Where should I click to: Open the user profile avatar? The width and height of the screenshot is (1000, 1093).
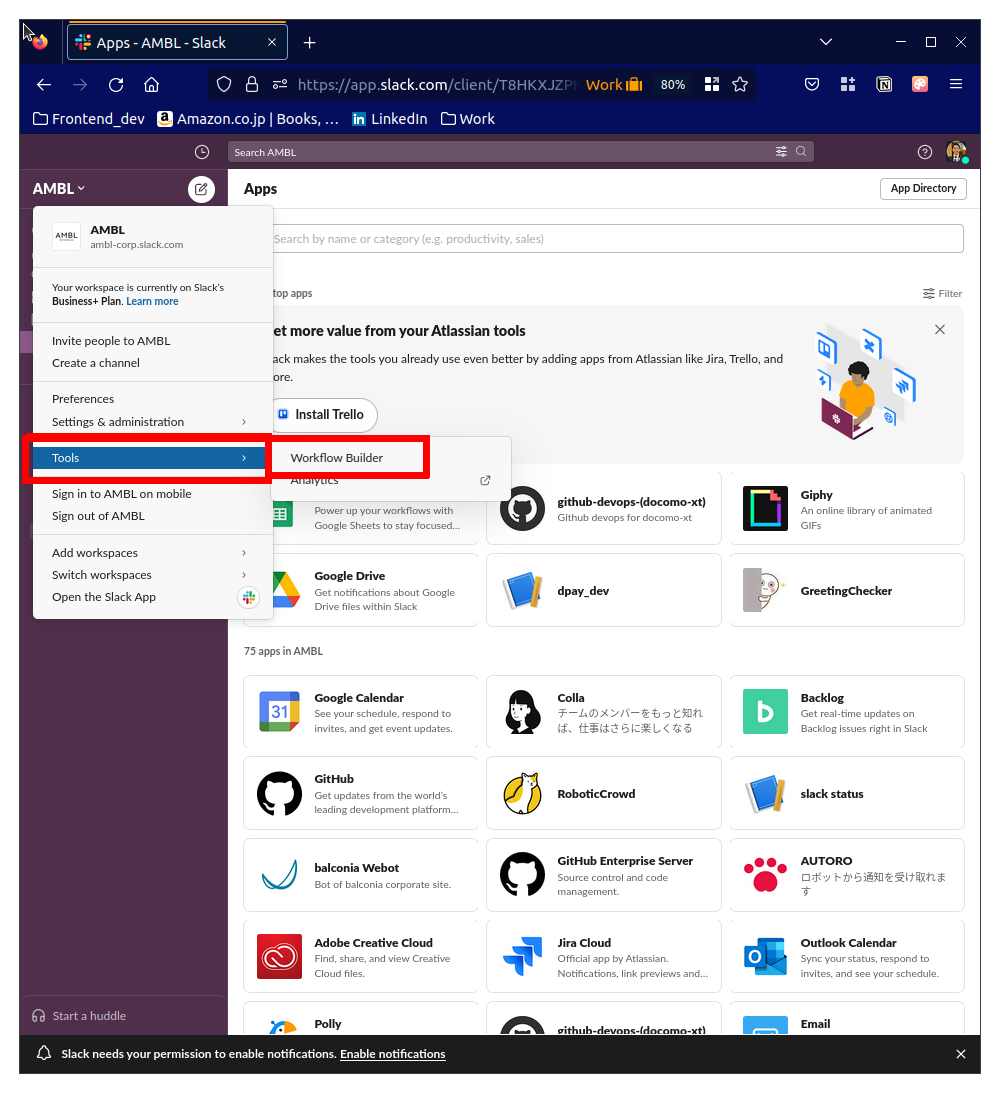tap(956, 151)
